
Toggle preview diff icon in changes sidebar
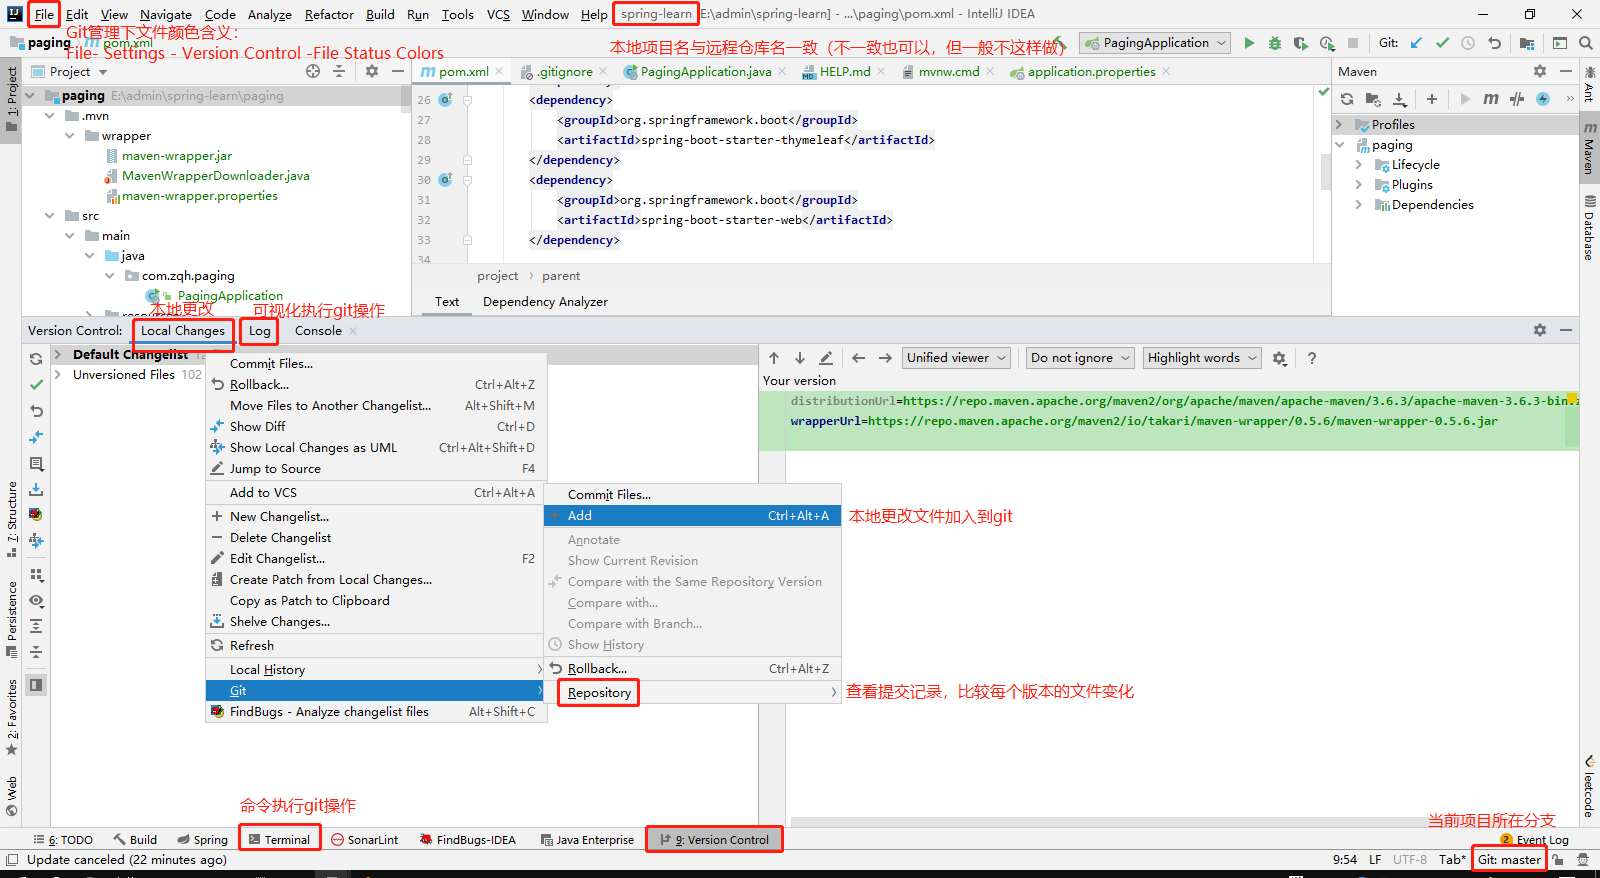tap(36, 685)
